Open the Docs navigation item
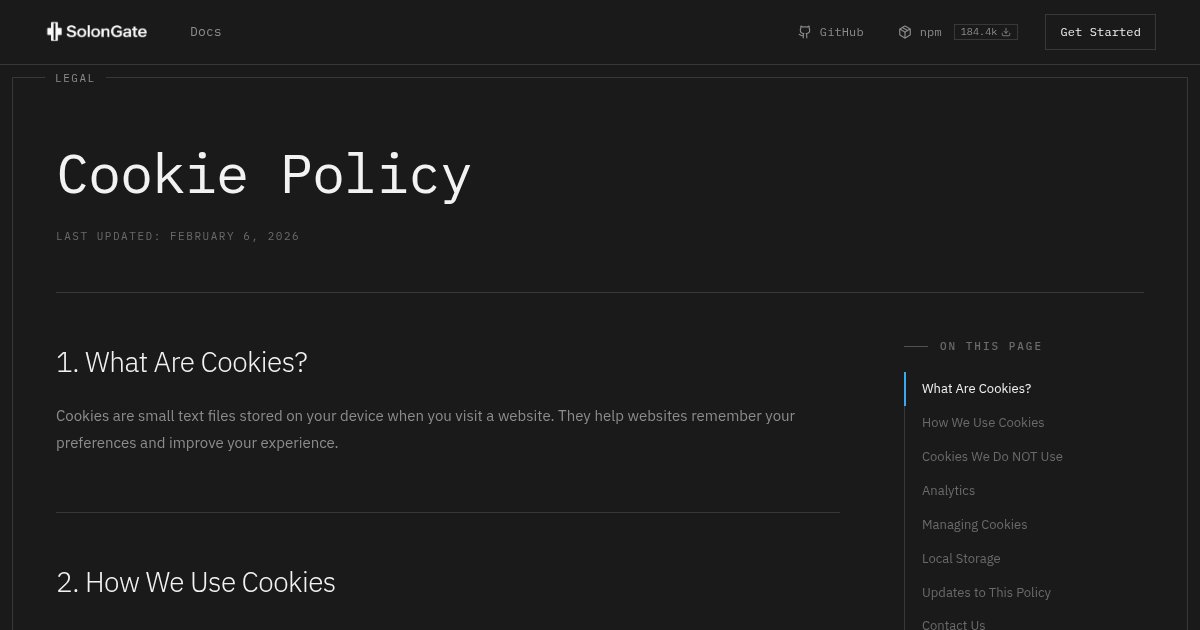 206,32
